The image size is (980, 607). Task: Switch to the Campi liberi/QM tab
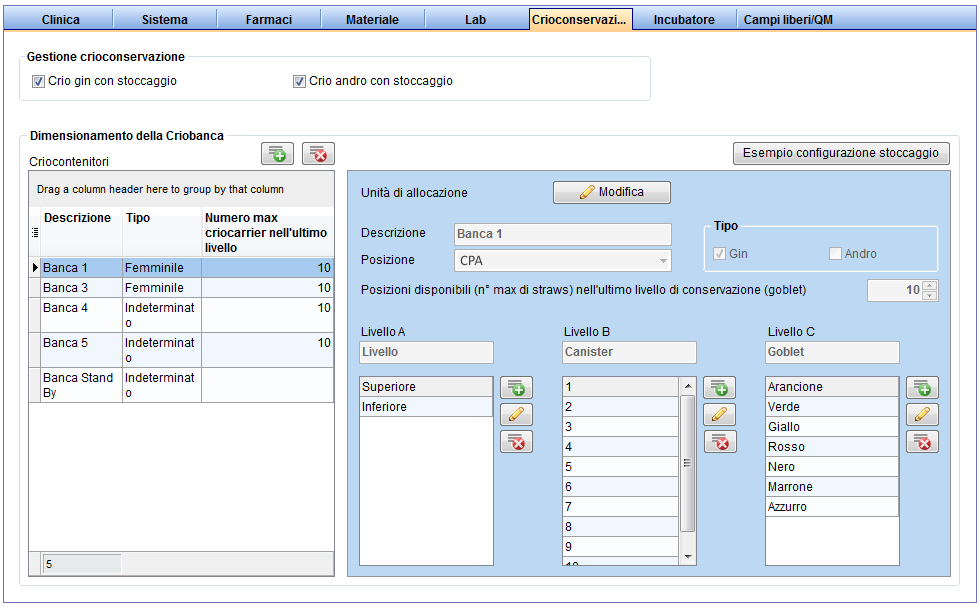[x=788, y=19]
